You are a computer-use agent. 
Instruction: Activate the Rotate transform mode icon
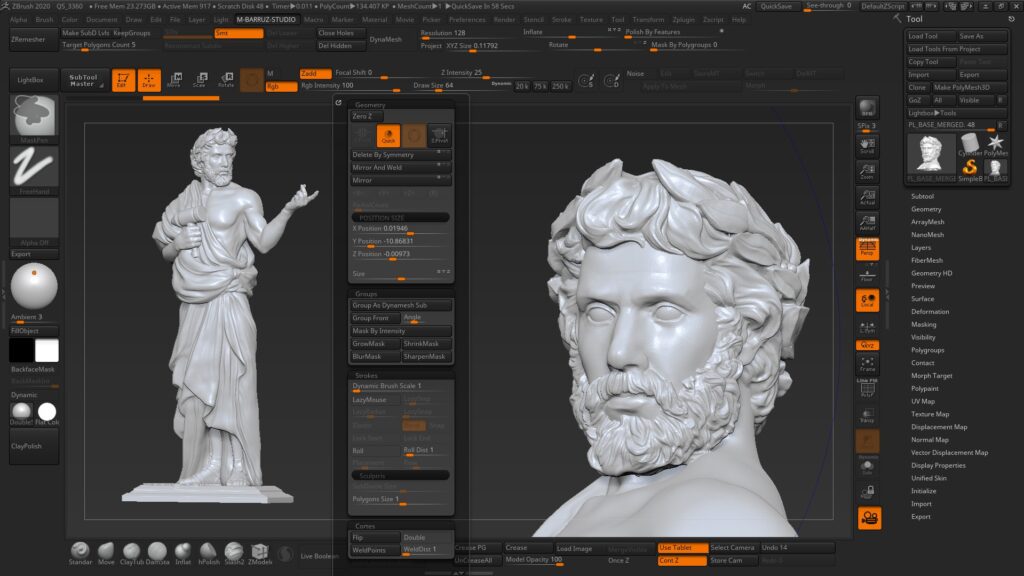pyautogui.click(x=227, y=77)
